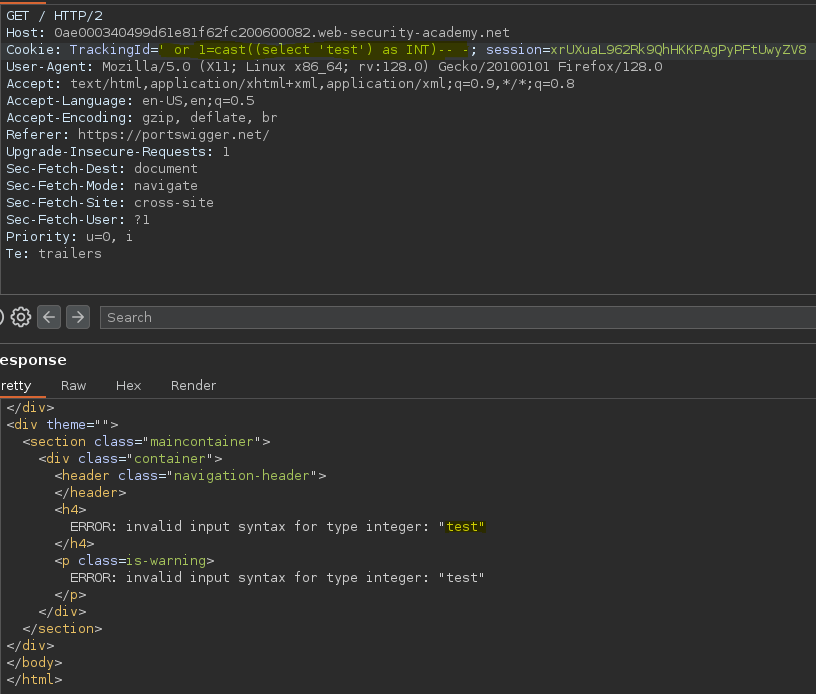The image size is (816, 694).
Task: Click the TrackingId cookie payload value
Action: (x=314, y=50)
